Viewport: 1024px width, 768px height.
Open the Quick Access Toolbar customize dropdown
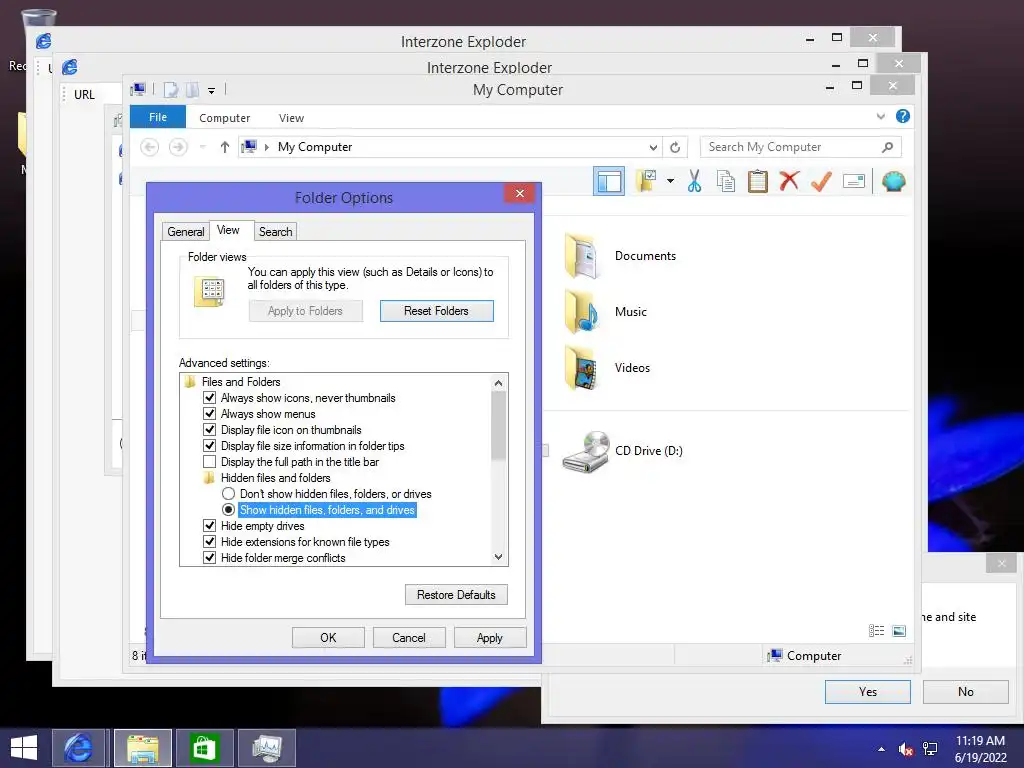pos(212,91)
